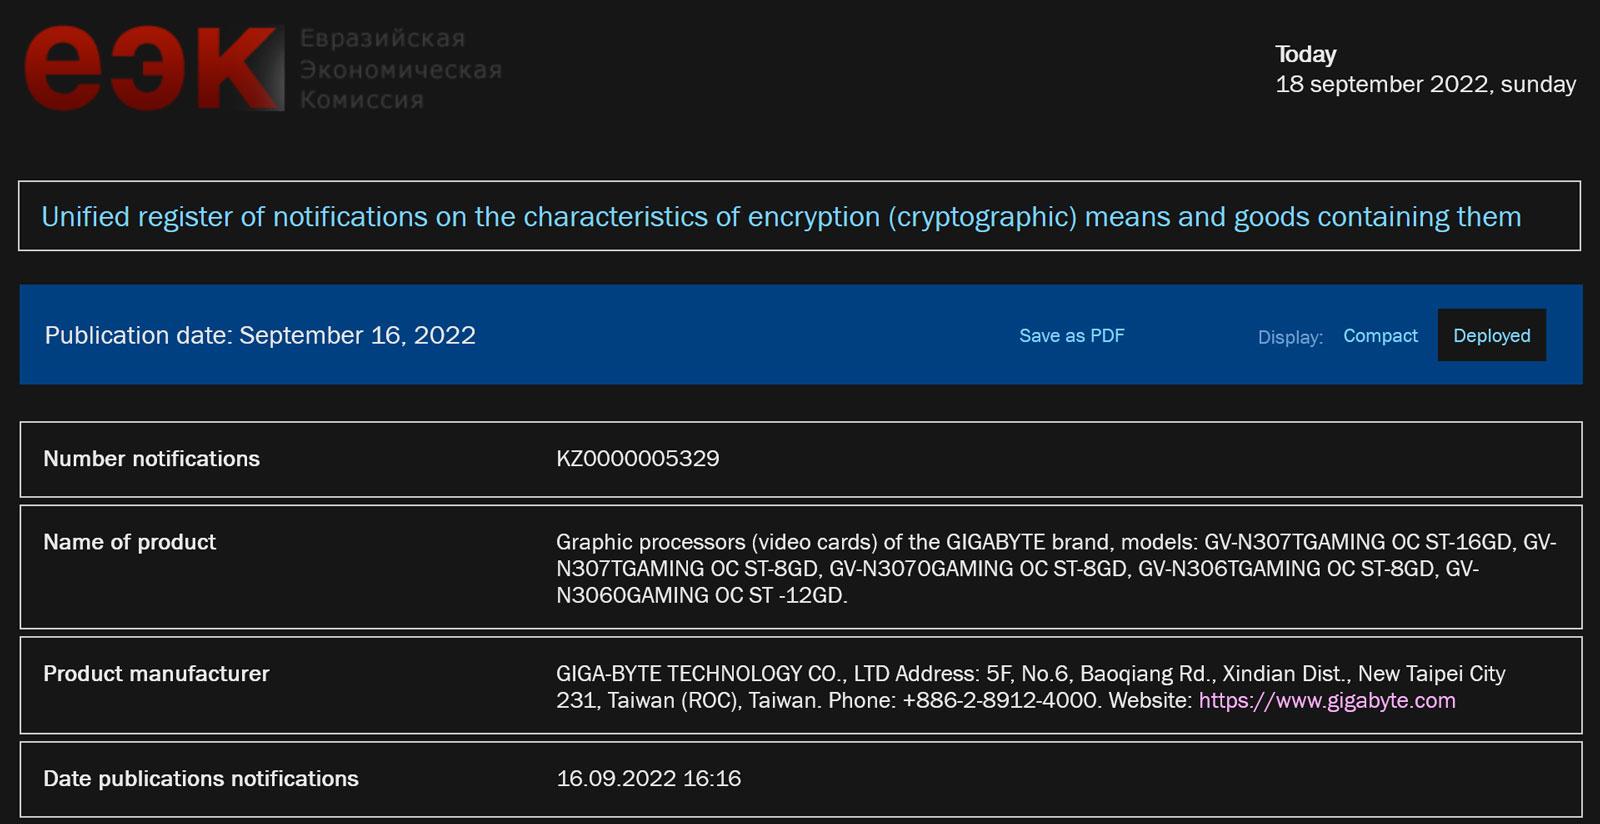Image resolution: width=1600 pixels, height=824 pixels.
Task: Click Save as PDF
Action: [1071, 336]
